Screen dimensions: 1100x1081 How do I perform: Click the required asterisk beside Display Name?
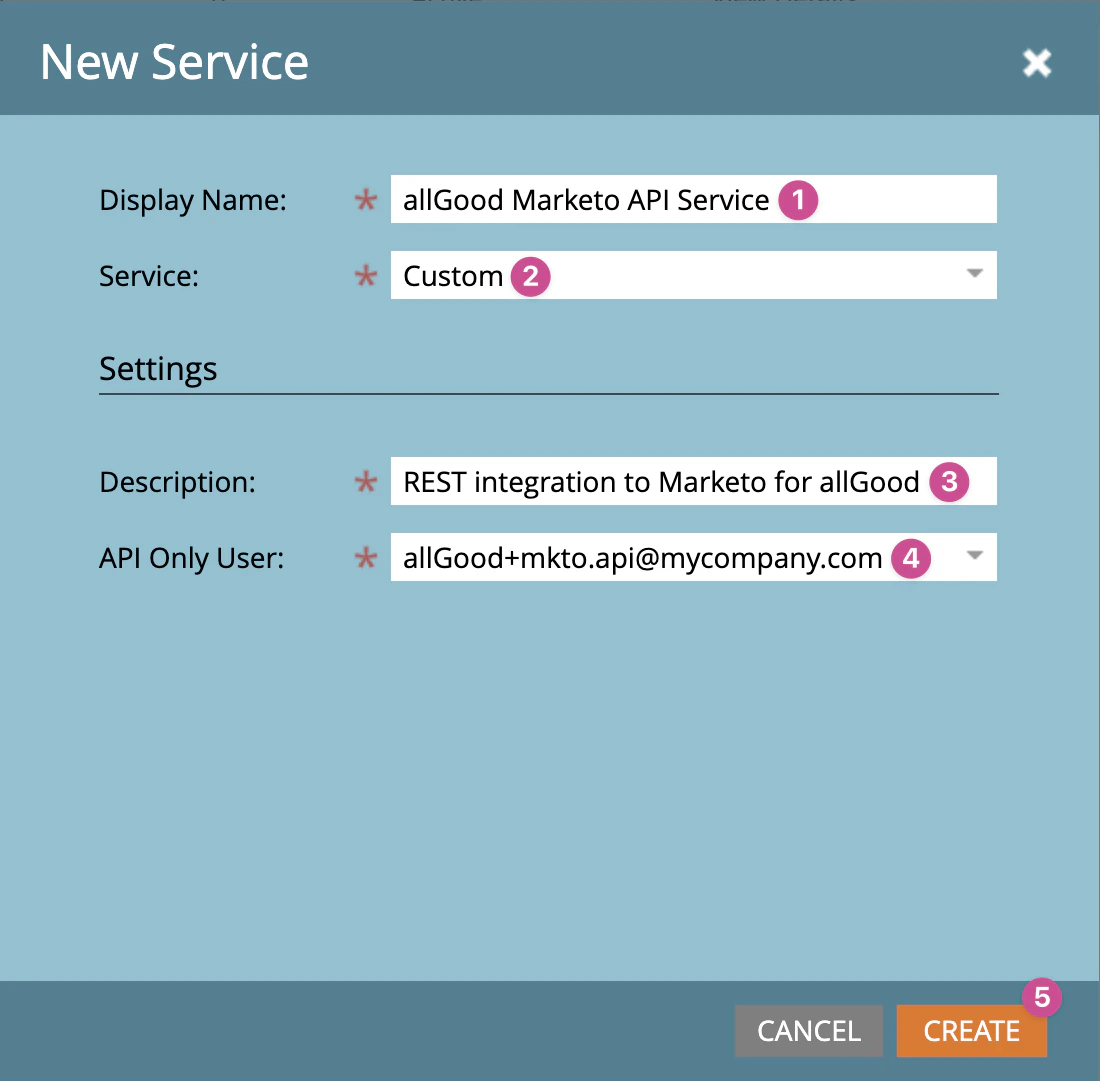point(366,200)
